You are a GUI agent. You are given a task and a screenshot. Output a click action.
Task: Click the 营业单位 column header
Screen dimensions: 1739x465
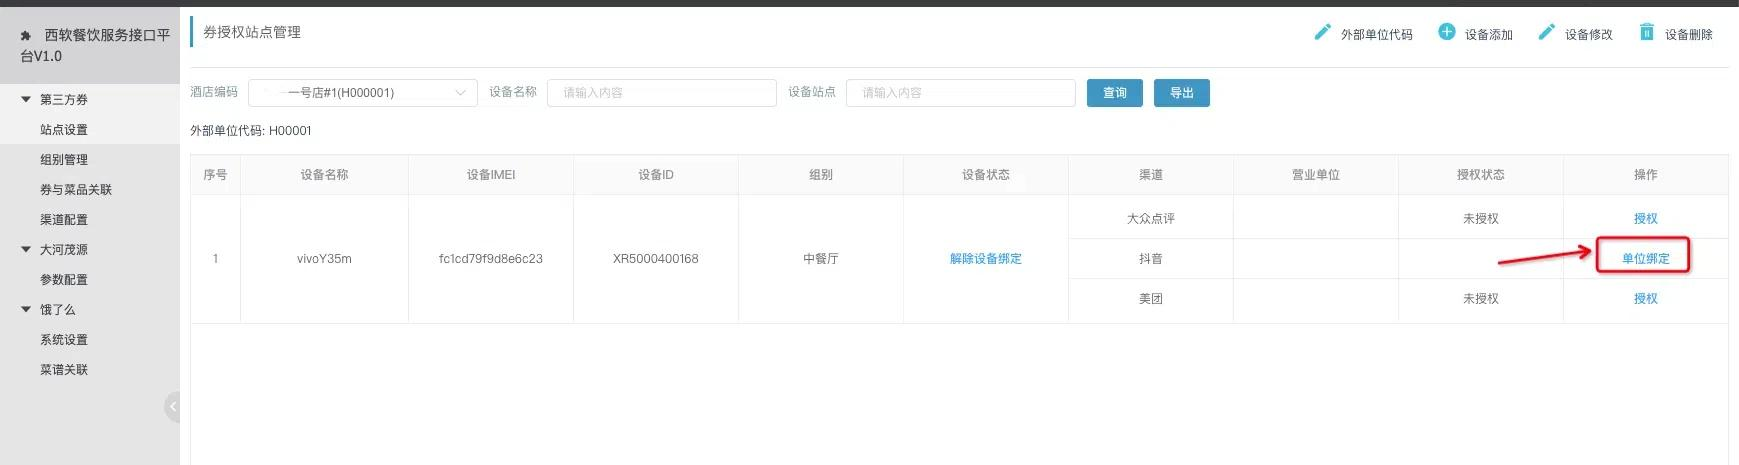click(x=1316, y=174)
